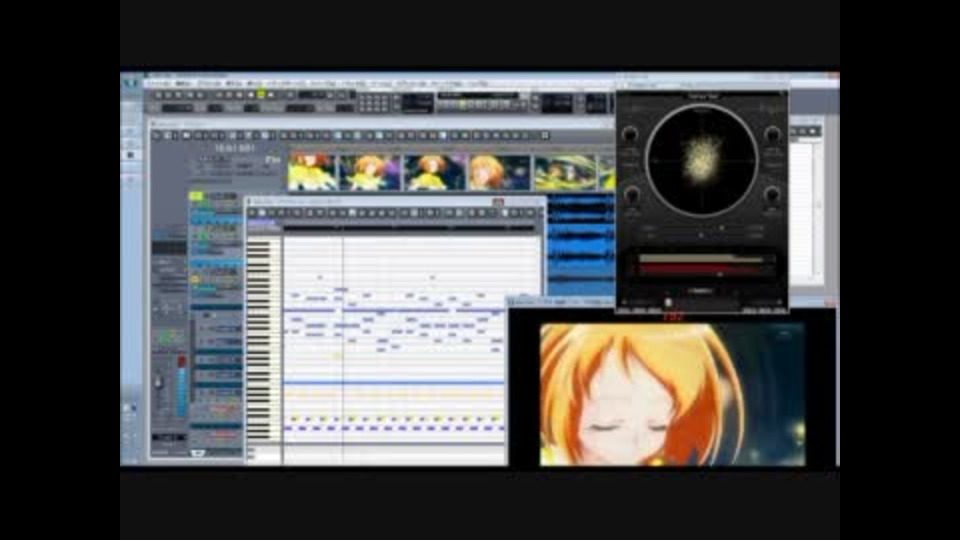Click the beige level meter bar in the plugin
Screen dimensions: 960x540
coord(701,259)
